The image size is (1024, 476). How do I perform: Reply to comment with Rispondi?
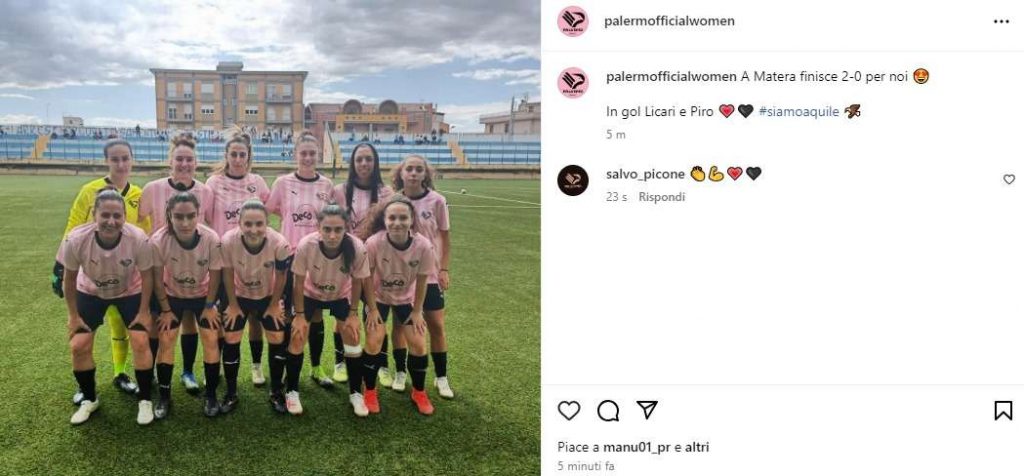(662, 197)
